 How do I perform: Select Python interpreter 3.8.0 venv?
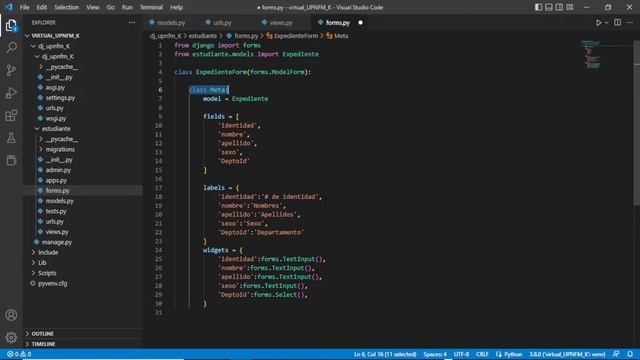[x=567, y=354]
